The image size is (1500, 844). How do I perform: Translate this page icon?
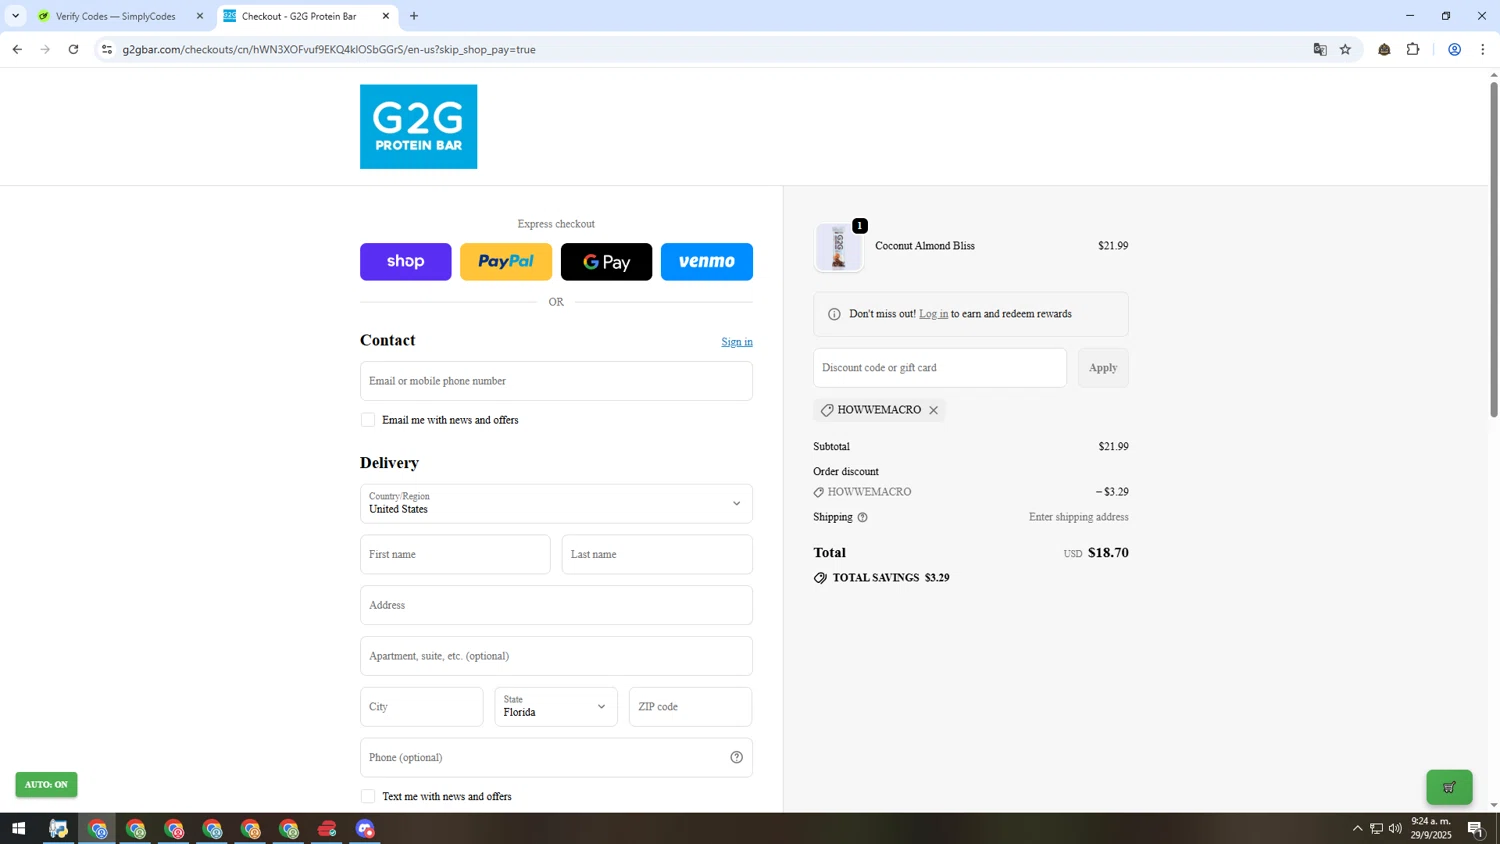(x=1320, y=49)
